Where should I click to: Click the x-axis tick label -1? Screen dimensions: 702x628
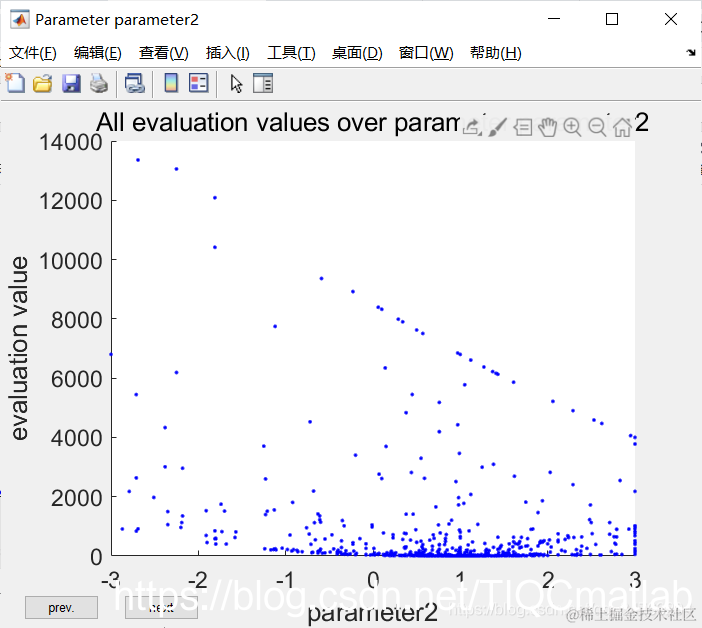point(285,581)
